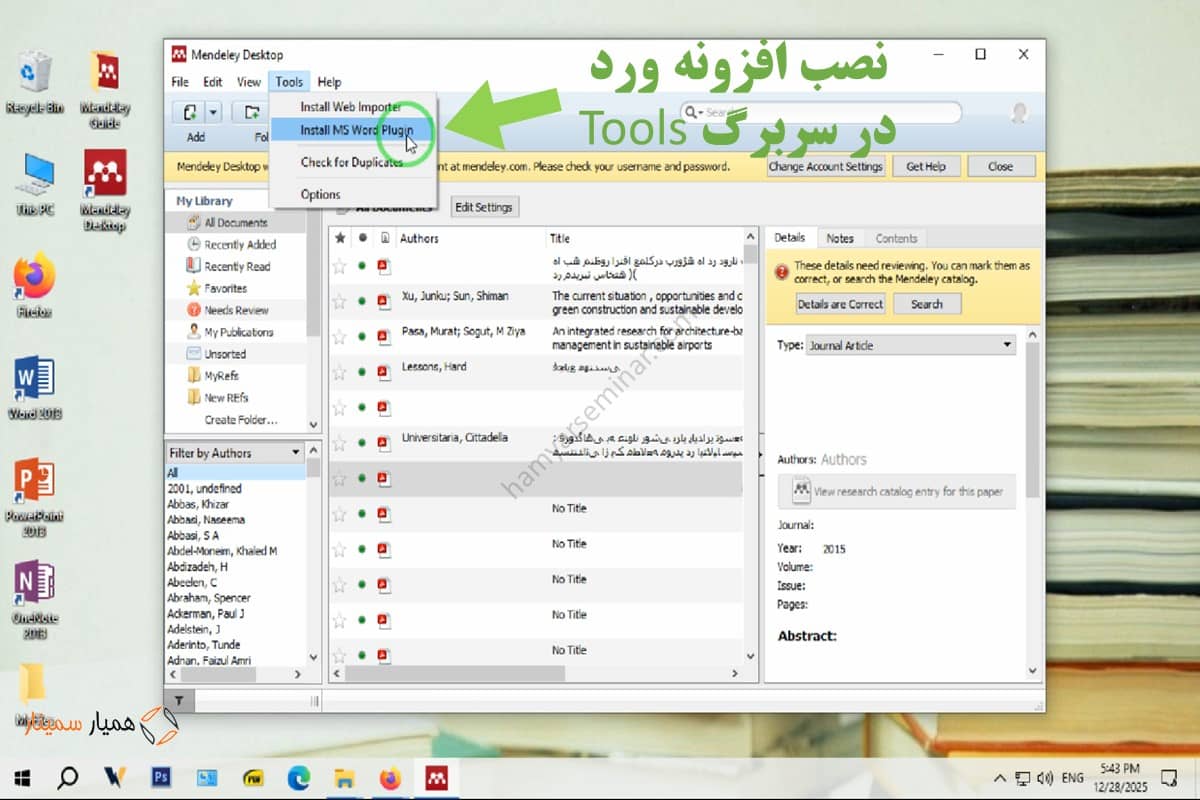Open the Help menu

[x=329, y=82]
